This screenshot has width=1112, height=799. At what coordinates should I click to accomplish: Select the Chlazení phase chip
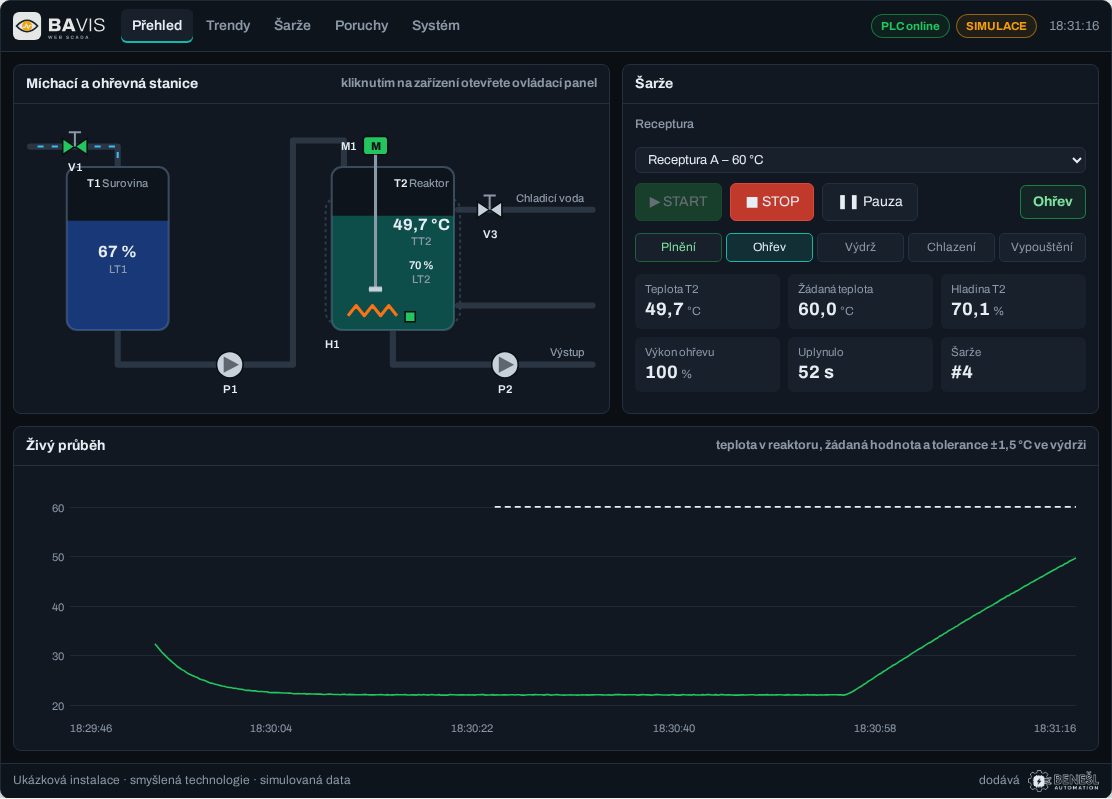tap(951, 247)
